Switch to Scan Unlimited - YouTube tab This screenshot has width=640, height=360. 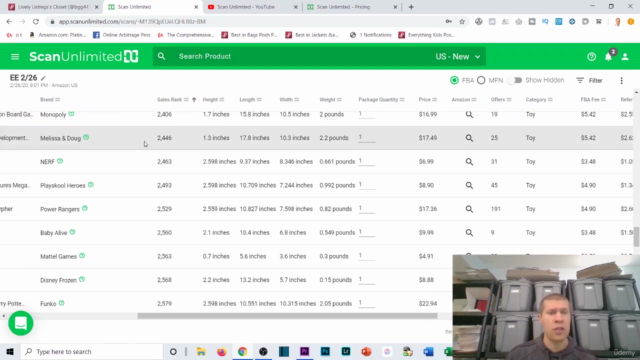click(x=253, y=7)
